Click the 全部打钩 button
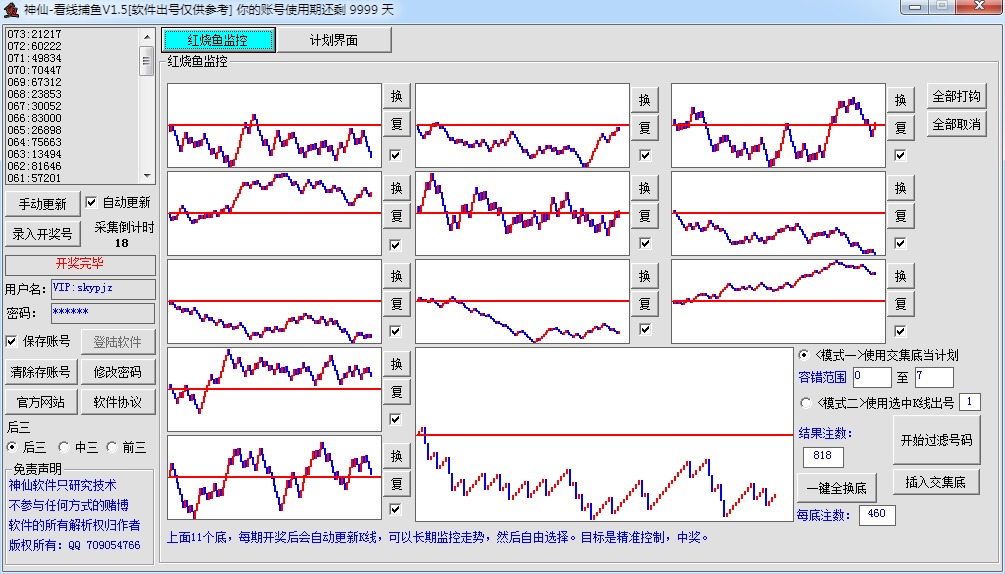The width and height of the screenshot is (1005, 574). pyautogui.click(x=956, y=97)
